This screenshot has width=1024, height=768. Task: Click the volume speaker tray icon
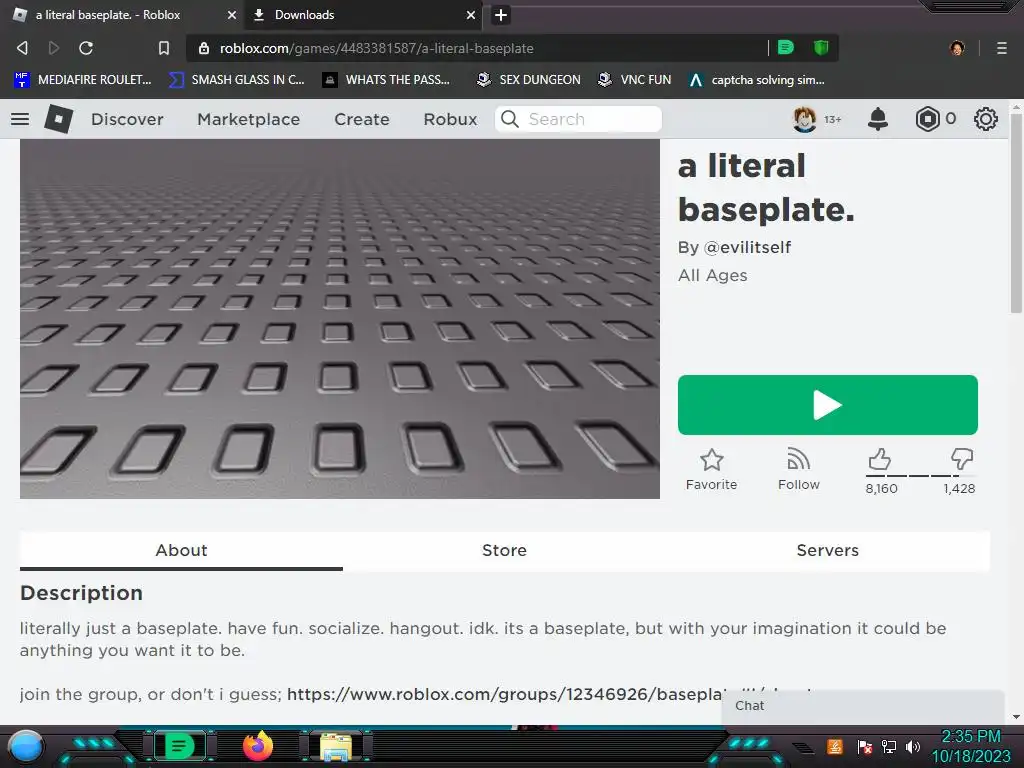(x=912, y=746)
